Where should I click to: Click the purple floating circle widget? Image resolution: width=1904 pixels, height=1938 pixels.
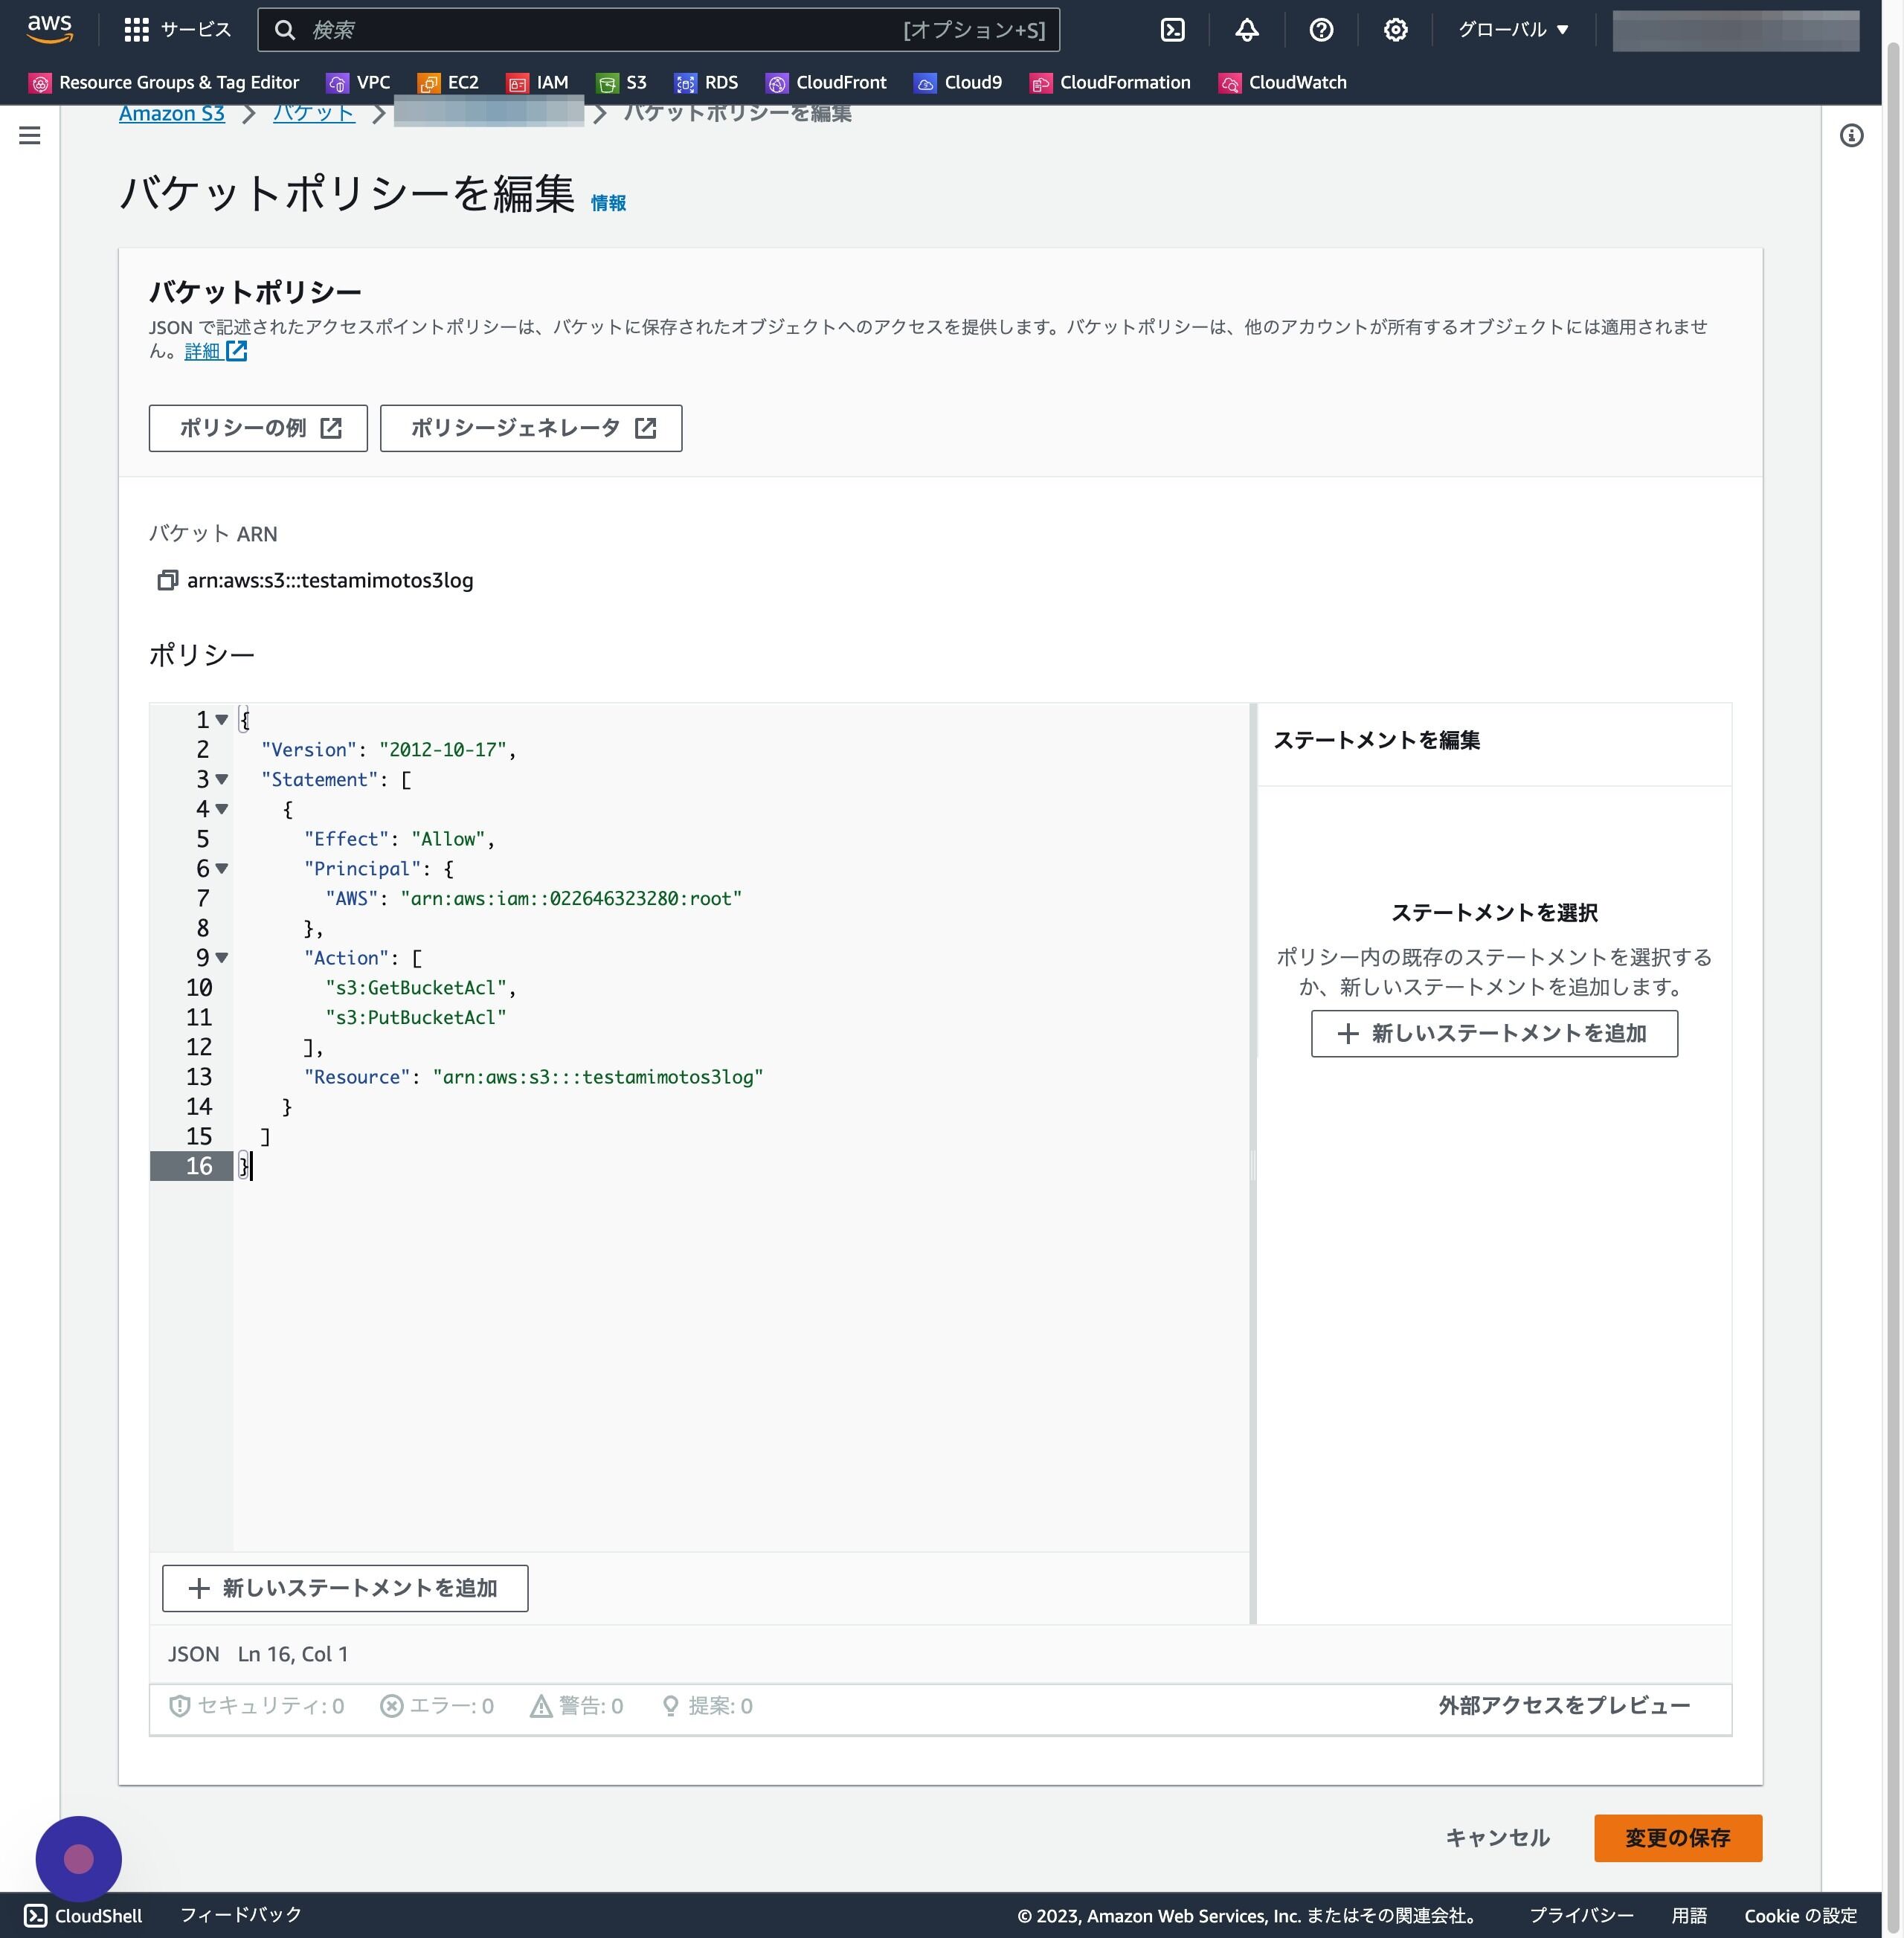(x=78, y=1858)
